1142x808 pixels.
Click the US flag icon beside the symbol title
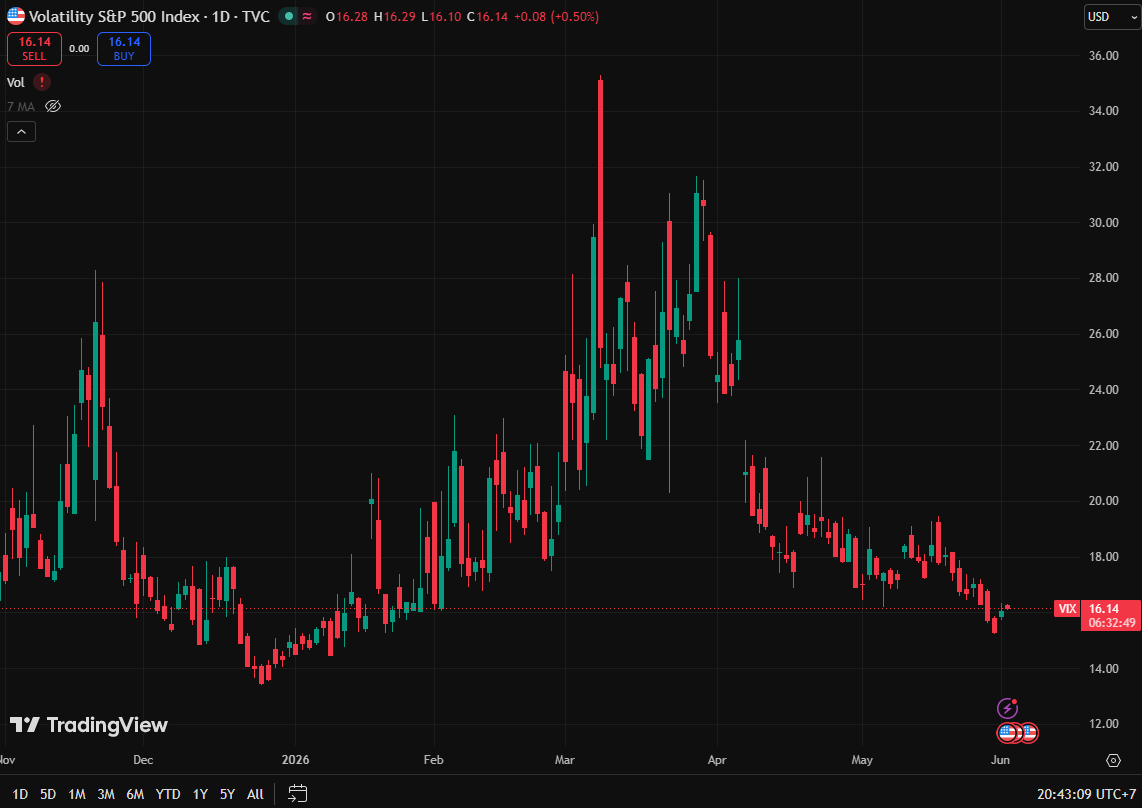15,16
